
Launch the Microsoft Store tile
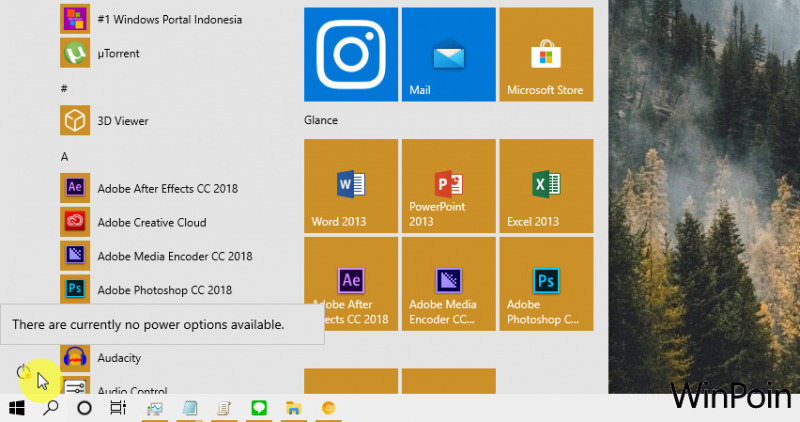tap(546, 55)
